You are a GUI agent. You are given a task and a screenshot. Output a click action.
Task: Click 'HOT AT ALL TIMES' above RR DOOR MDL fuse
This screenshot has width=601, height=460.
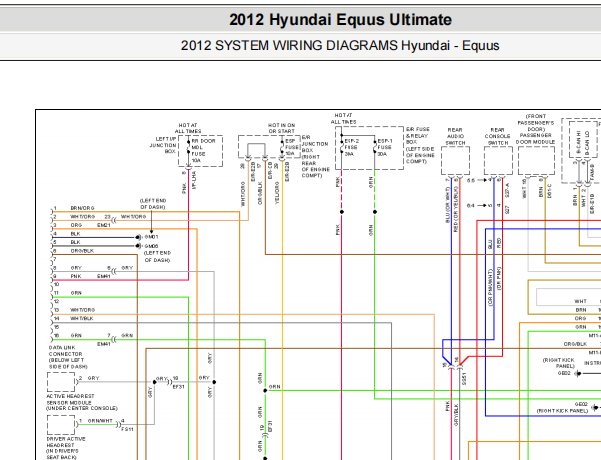click(188, 128)
